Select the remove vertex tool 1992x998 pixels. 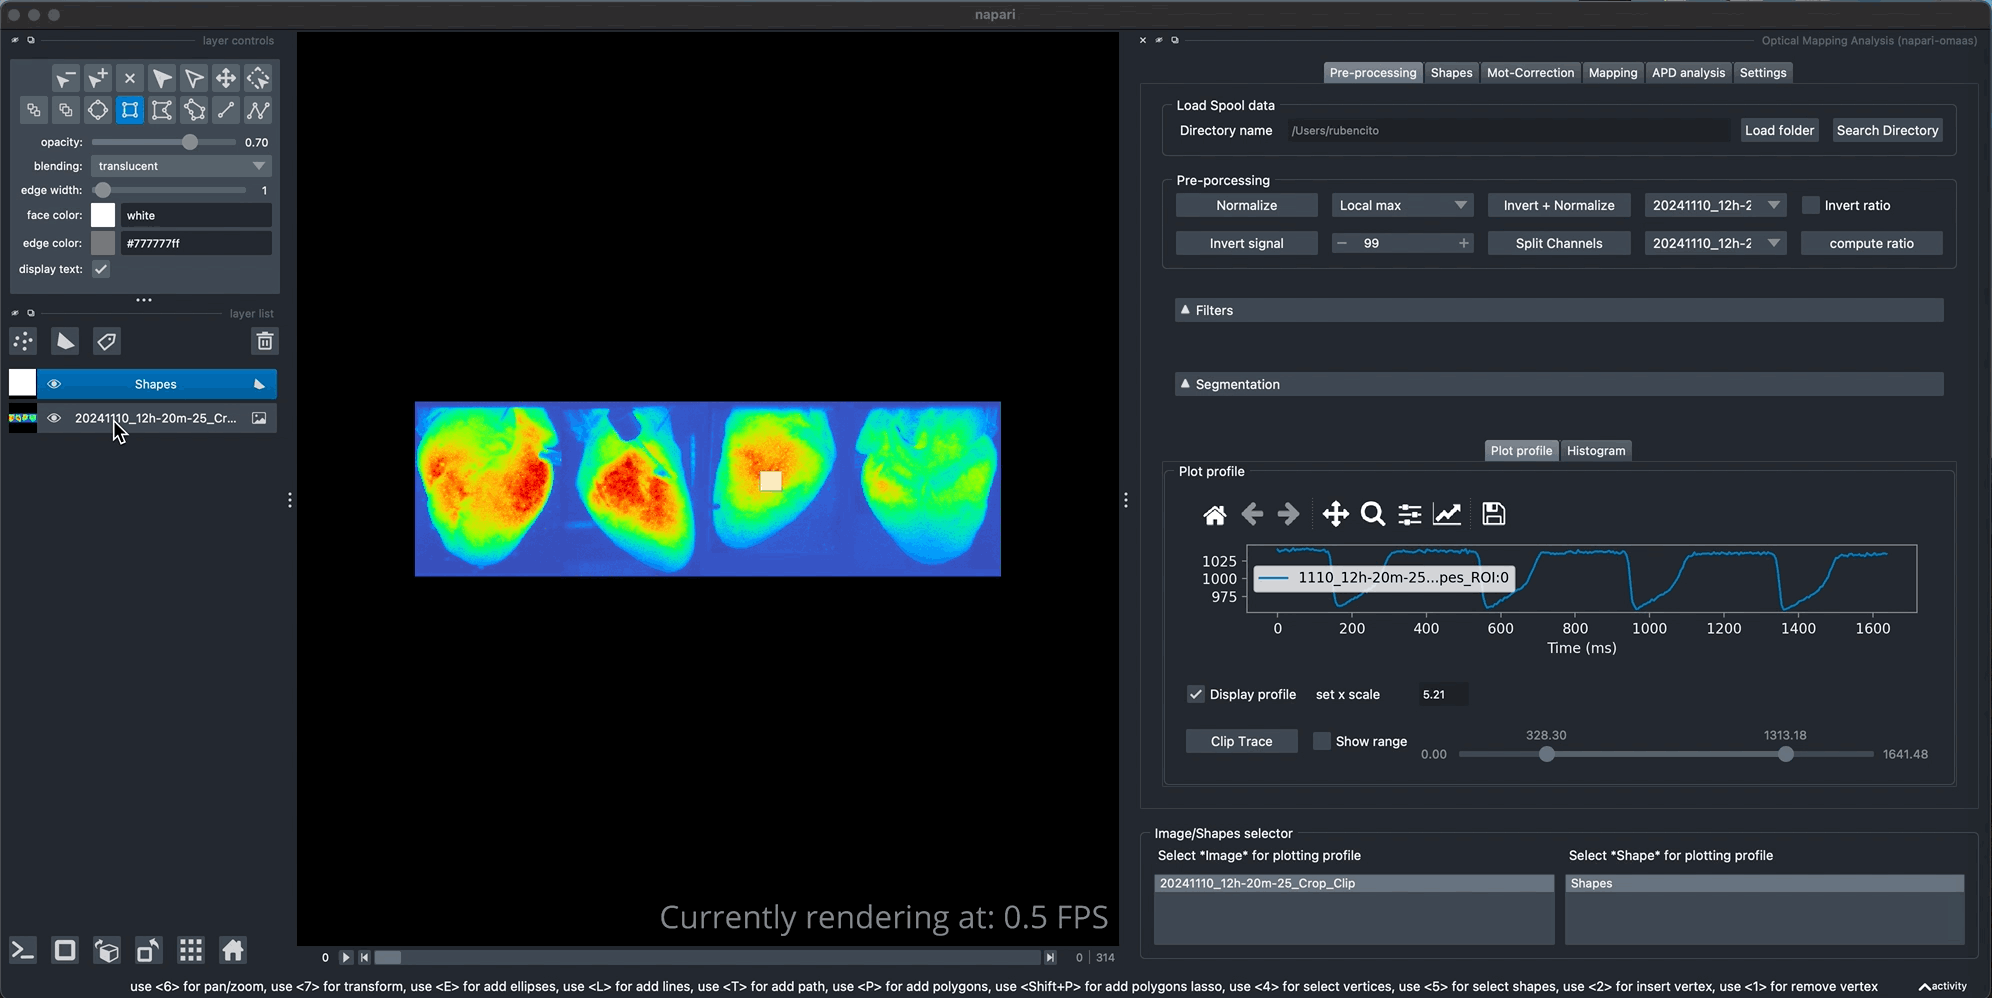(66, 78)
